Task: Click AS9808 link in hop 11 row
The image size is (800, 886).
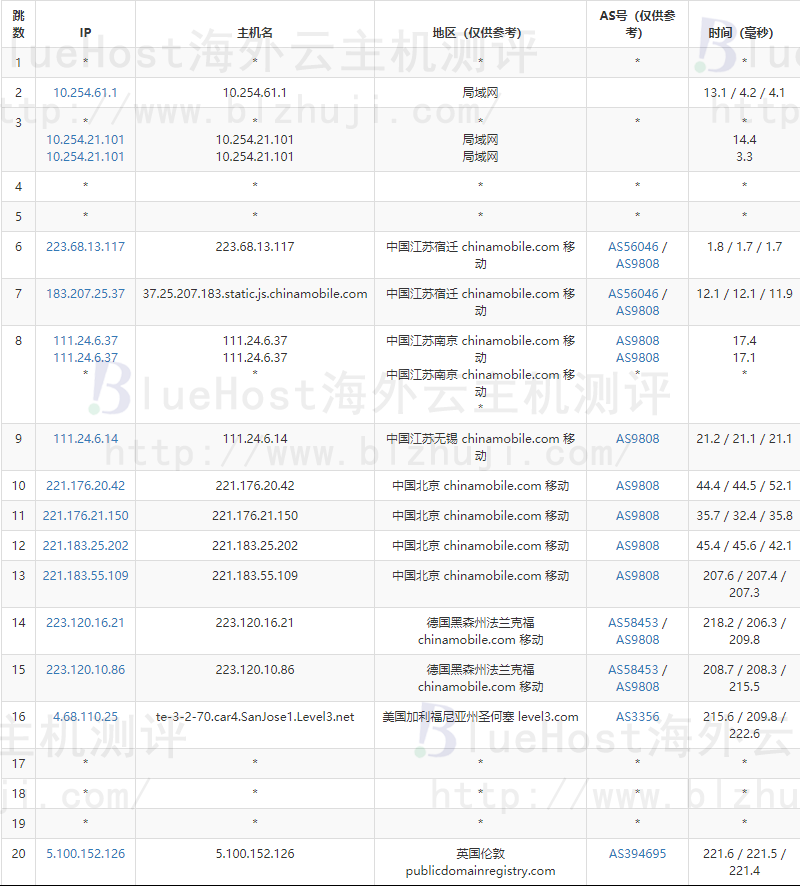Action: (637, 515)
